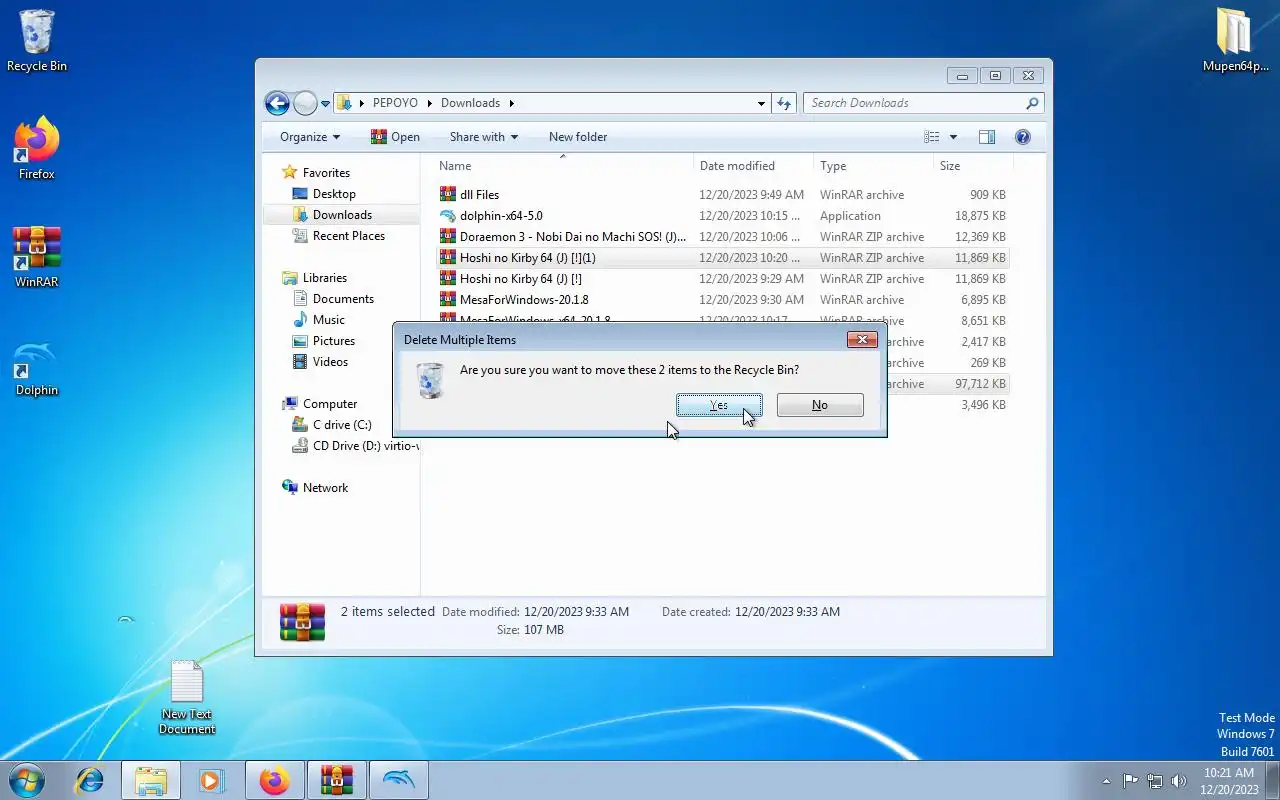Image resolution: width=1280 pixels, height=800 pixels.
Task: Click the volume speaker tray icon
Action: [x=1179, y=781]
